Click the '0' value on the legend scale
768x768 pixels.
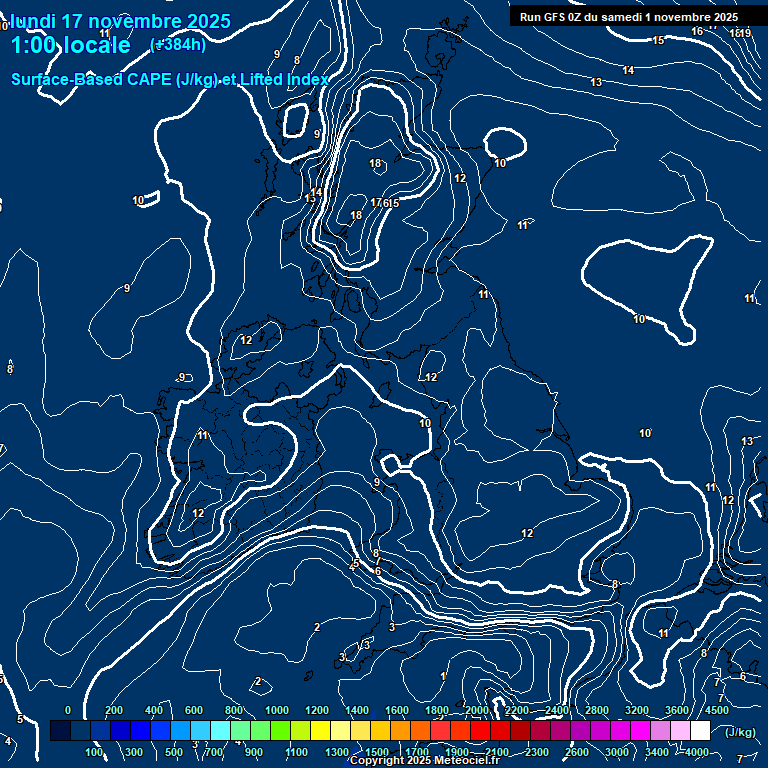tap(68, 710)
